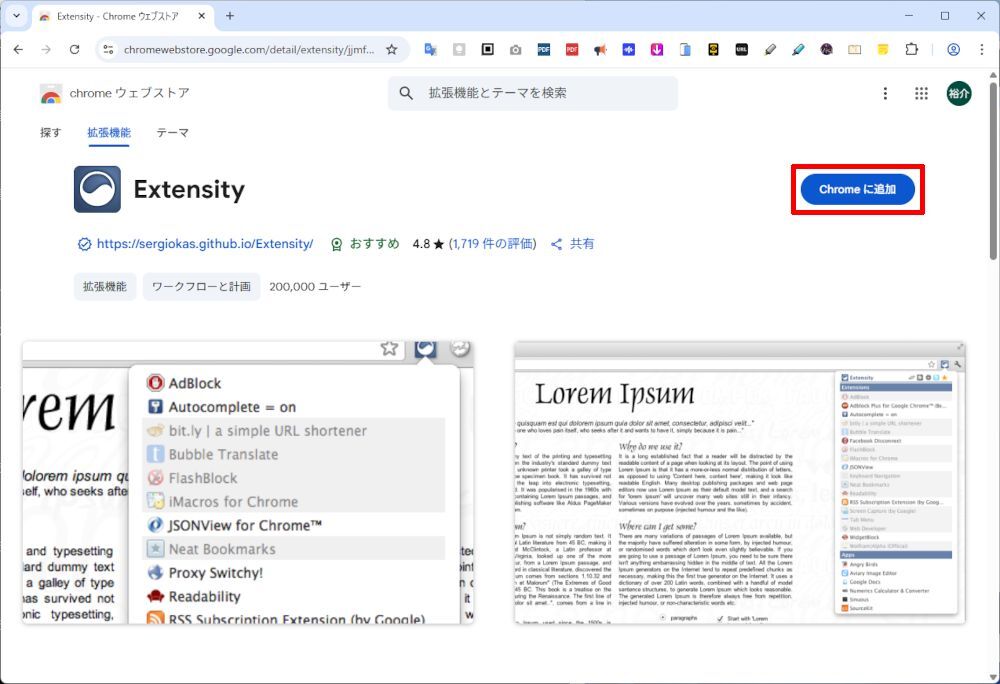
Task: Click the gray highlighter pen extension icon
Action: point(770,50)
